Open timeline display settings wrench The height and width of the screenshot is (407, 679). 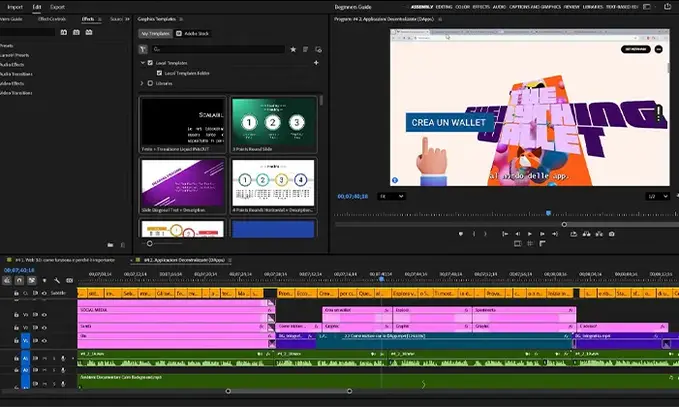[57, 281]
